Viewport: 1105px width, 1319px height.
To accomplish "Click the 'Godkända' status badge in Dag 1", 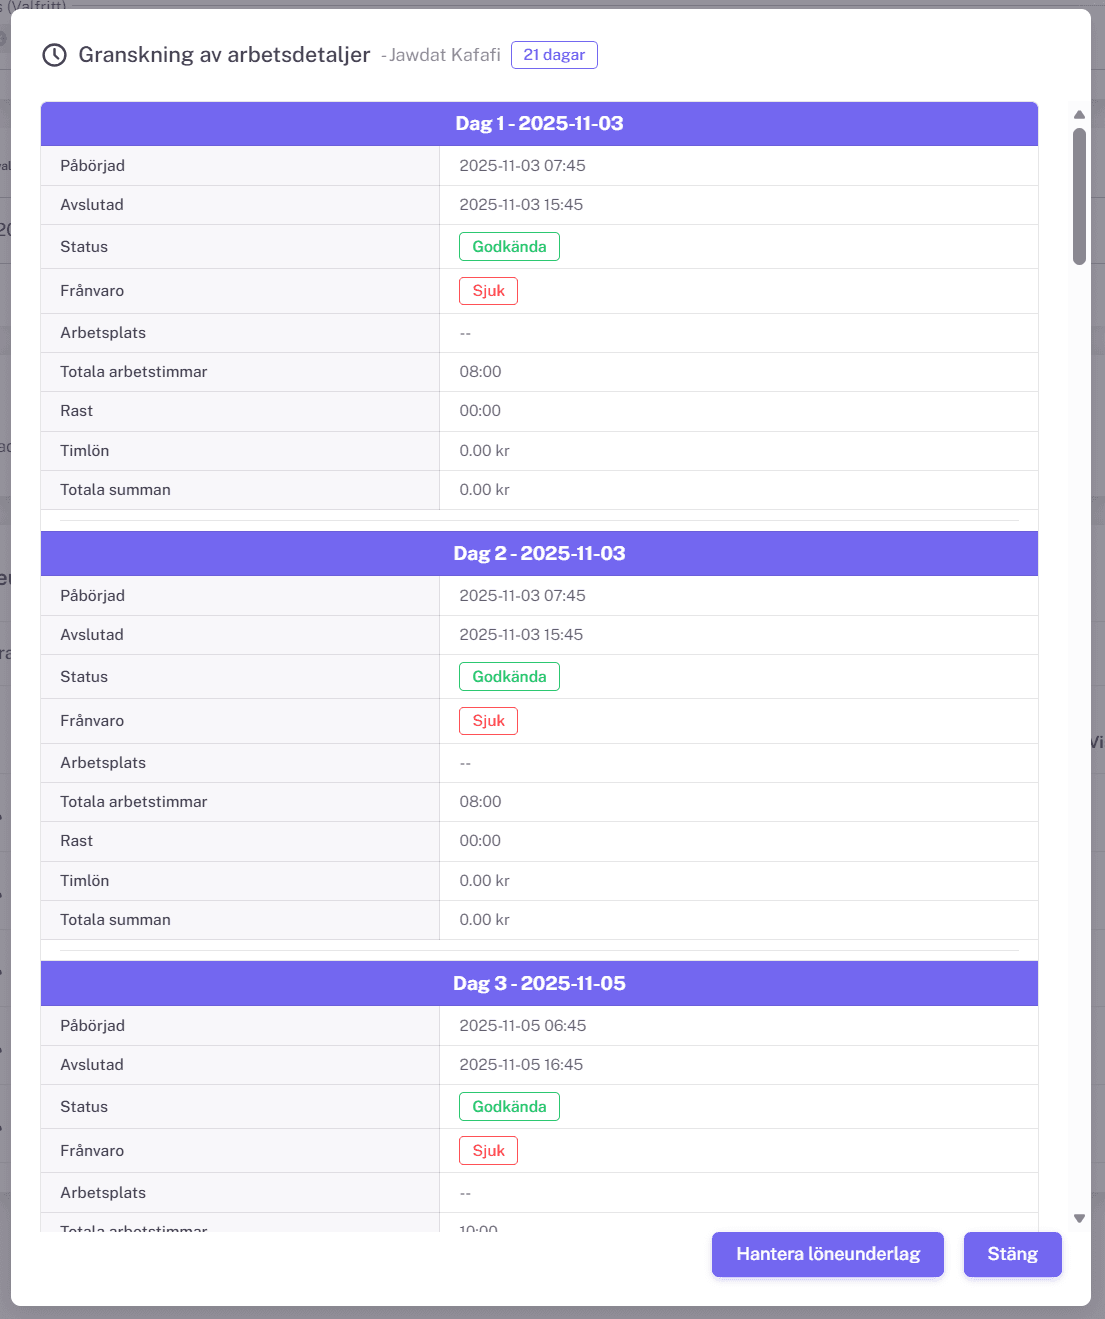I will pos(509,247).
